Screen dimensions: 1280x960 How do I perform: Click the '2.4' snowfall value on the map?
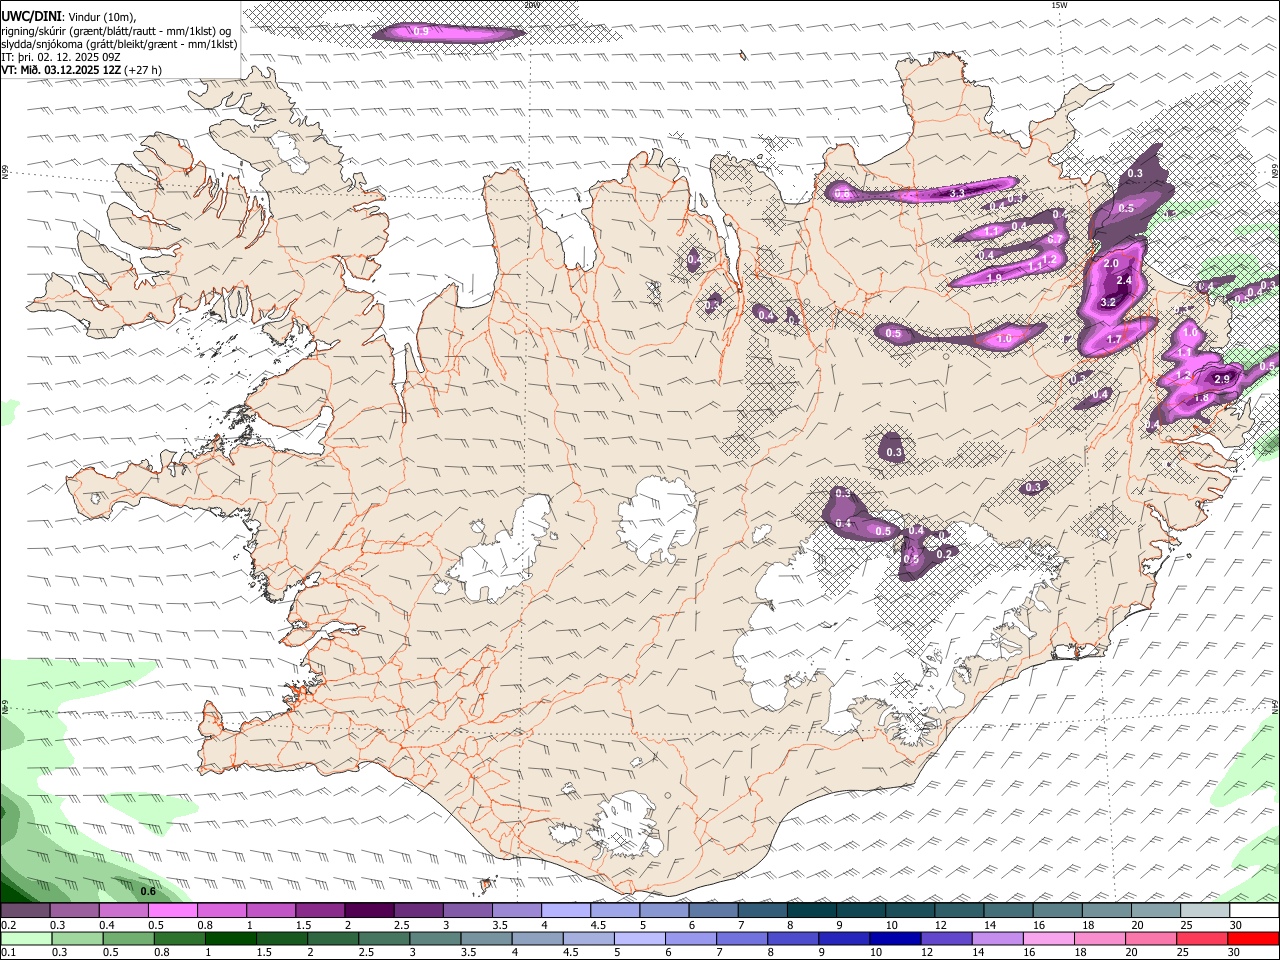(1124, 280)
